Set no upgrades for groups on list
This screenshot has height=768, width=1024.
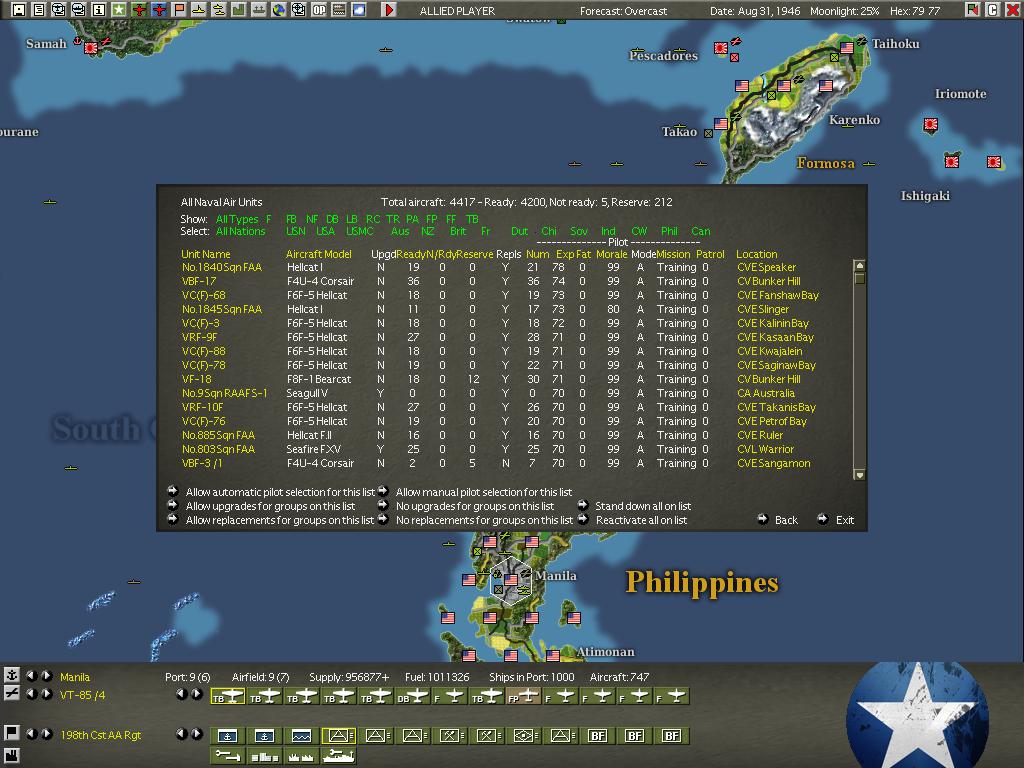pyautogui.click(x=383, y=505)
